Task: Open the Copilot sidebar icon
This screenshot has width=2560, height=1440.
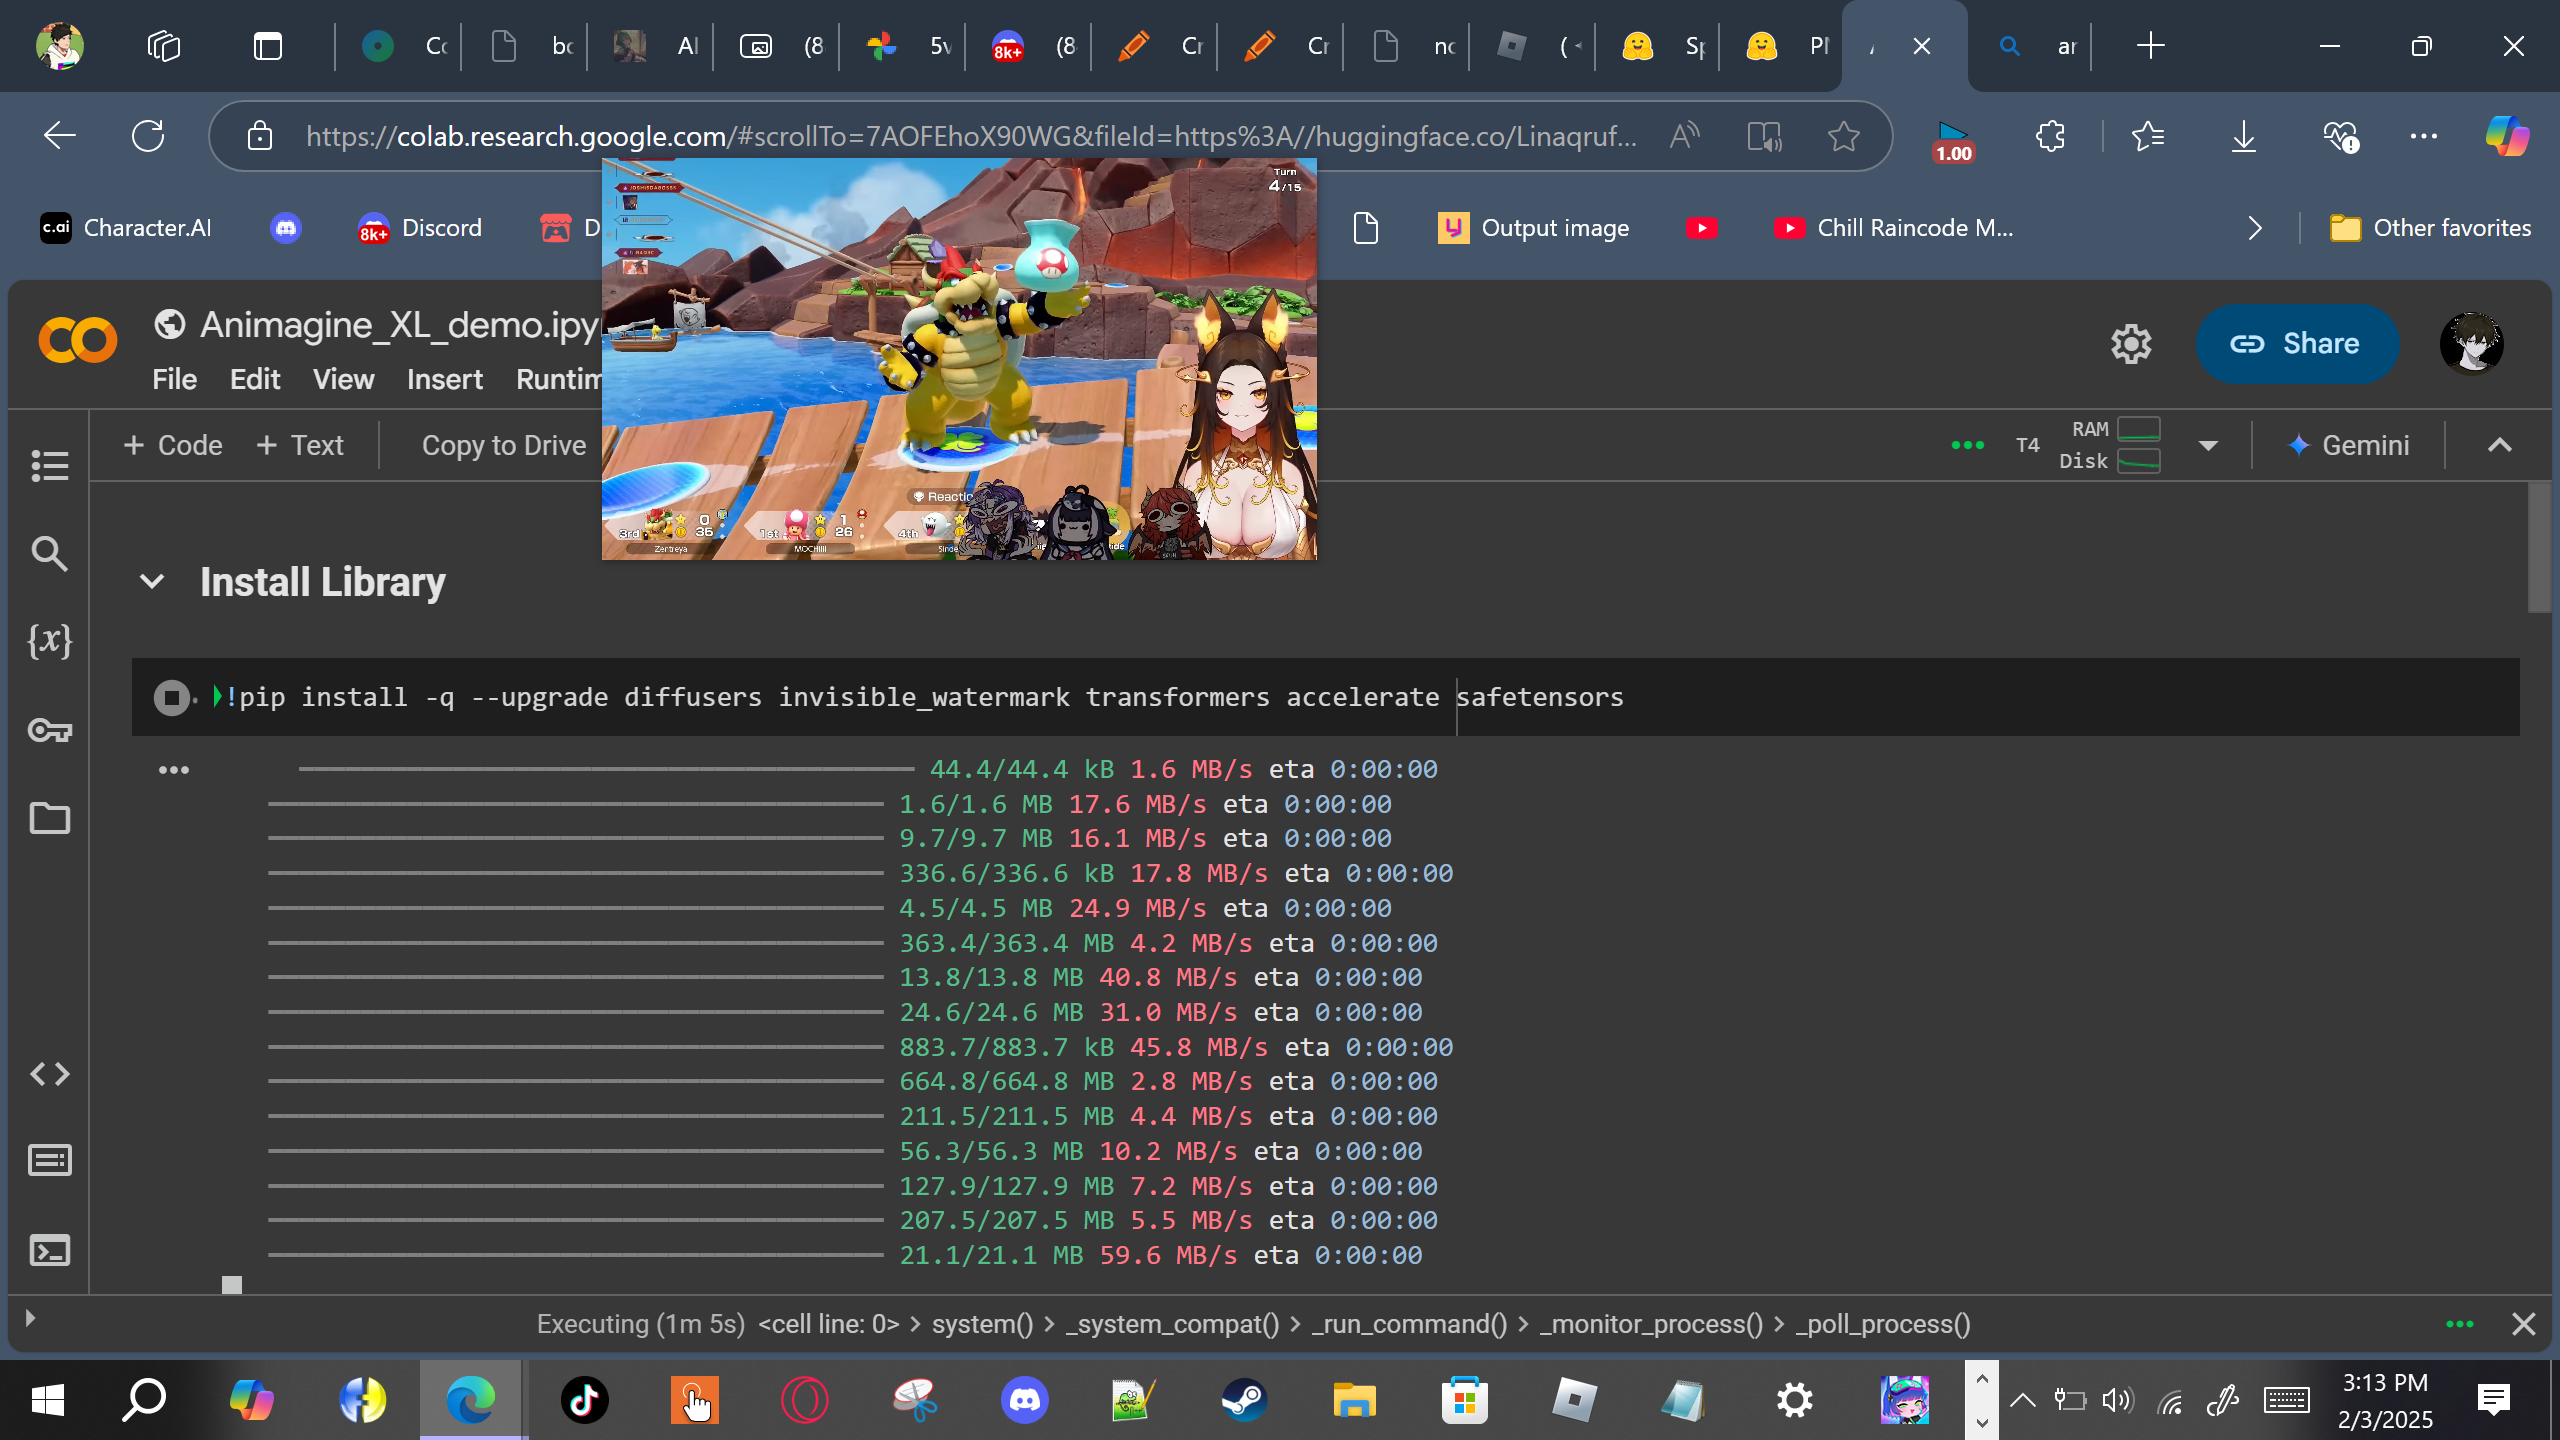Action: 2508,136
